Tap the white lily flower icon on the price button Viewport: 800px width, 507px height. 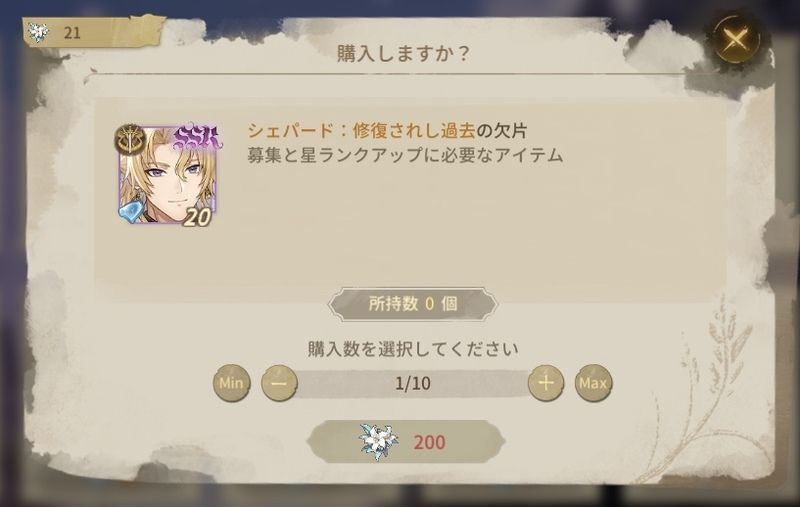[378, 442]
